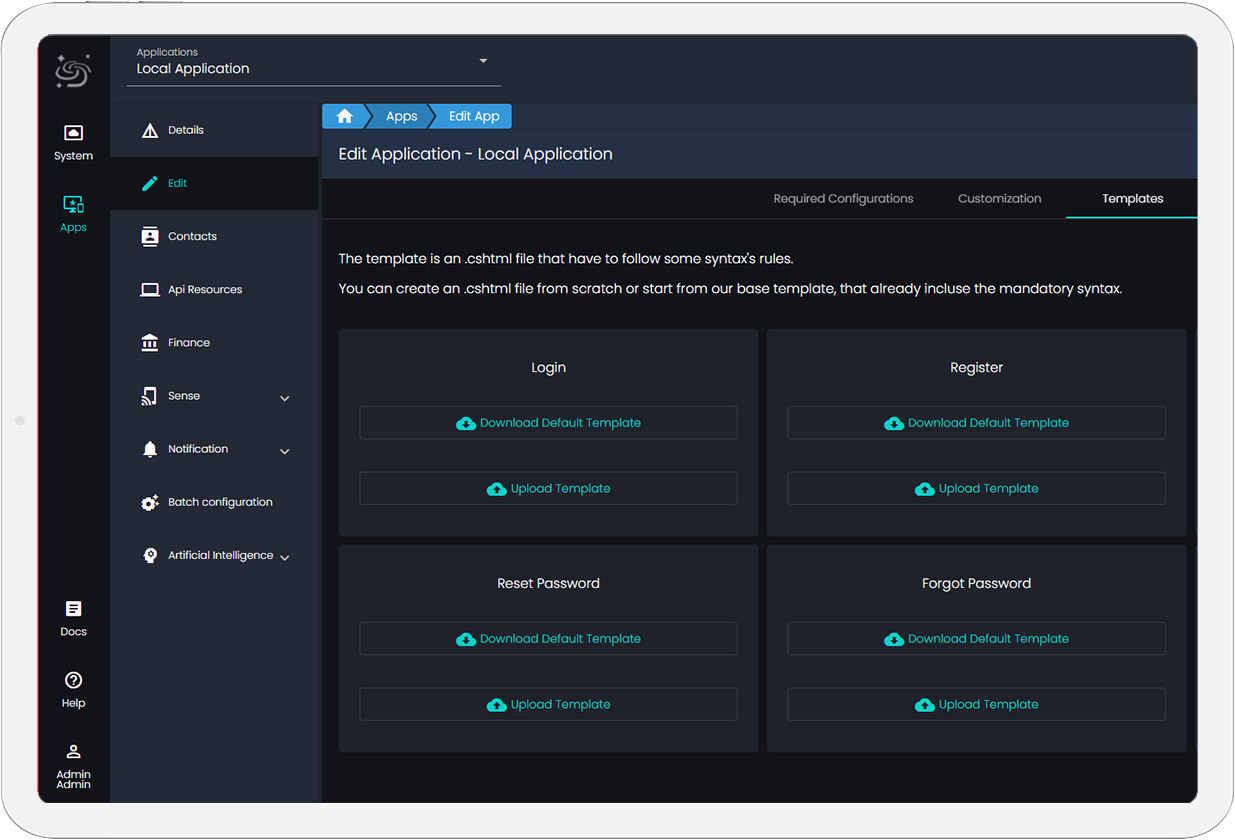
Task: Open the Docs icon in the sidebar
Action: tap(73, 617)
